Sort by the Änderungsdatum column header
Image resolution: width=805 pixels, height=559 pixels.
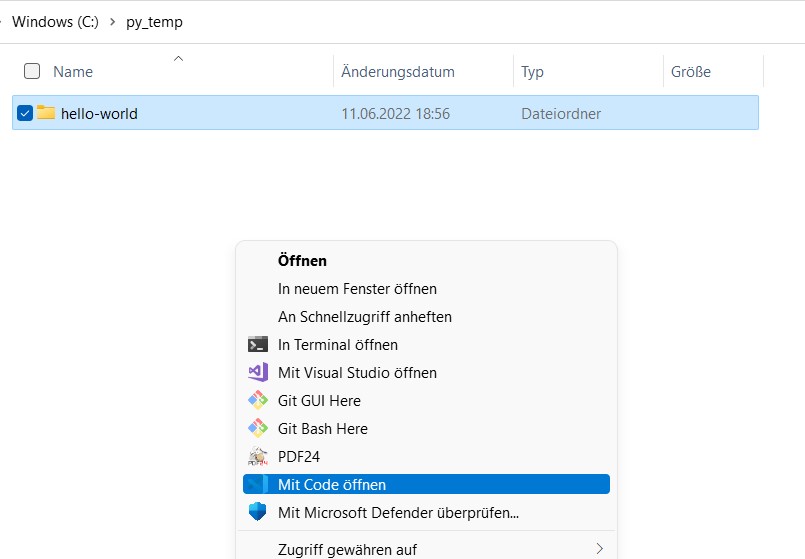(x=397, y=72)
